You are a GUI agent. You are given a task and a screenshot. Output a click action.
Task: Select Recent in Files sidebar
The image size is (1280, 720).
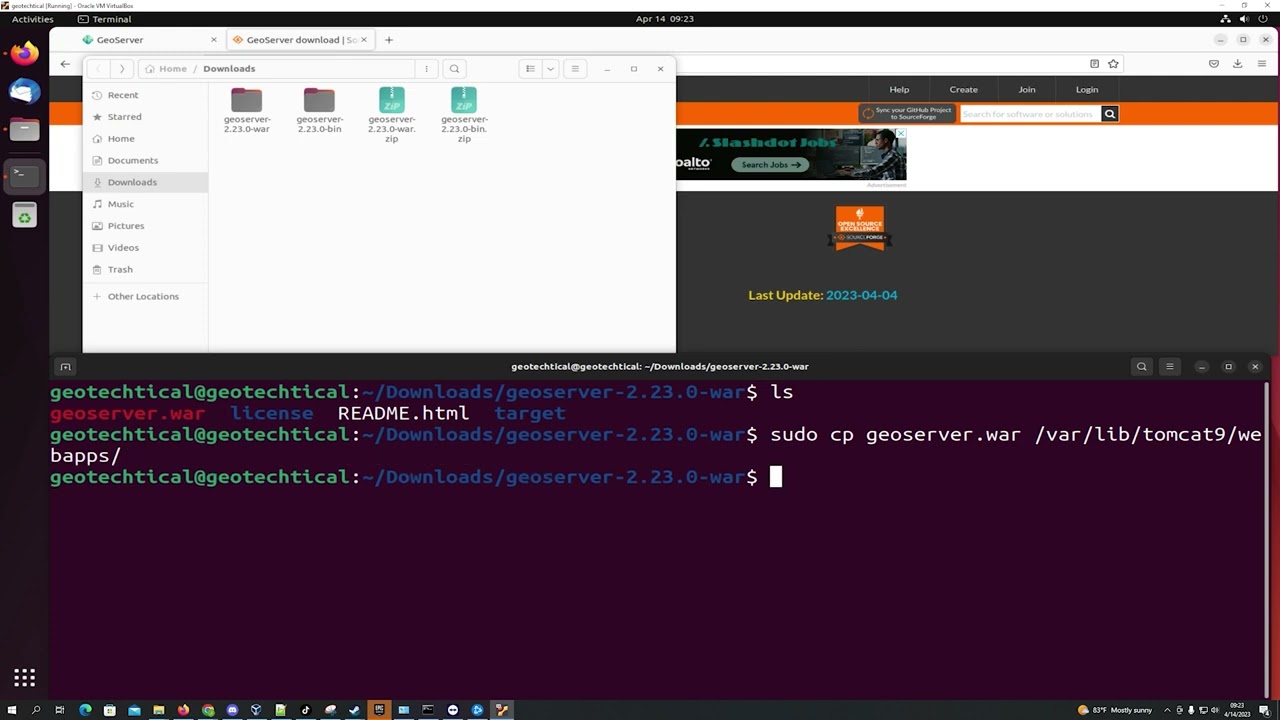145,95
